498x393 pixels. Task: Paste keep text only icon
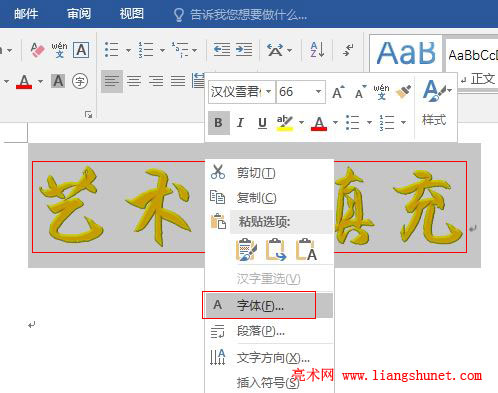306,249
